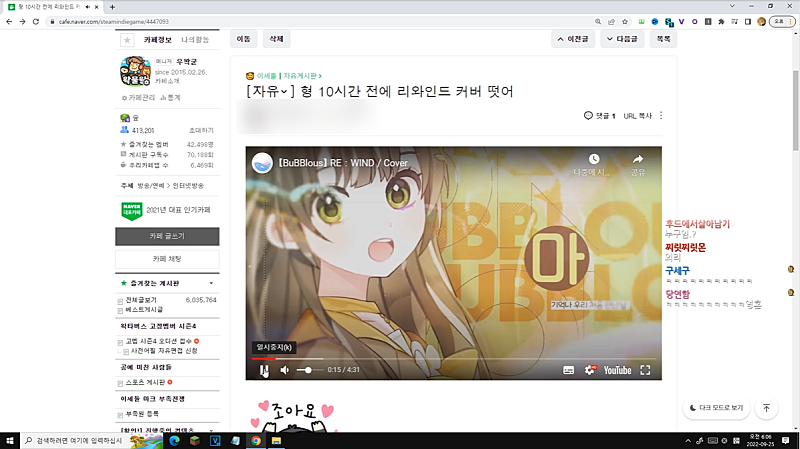Copy post link with URL 복사
The width and height of the screenshot is (800, 449).
(638, 116)
